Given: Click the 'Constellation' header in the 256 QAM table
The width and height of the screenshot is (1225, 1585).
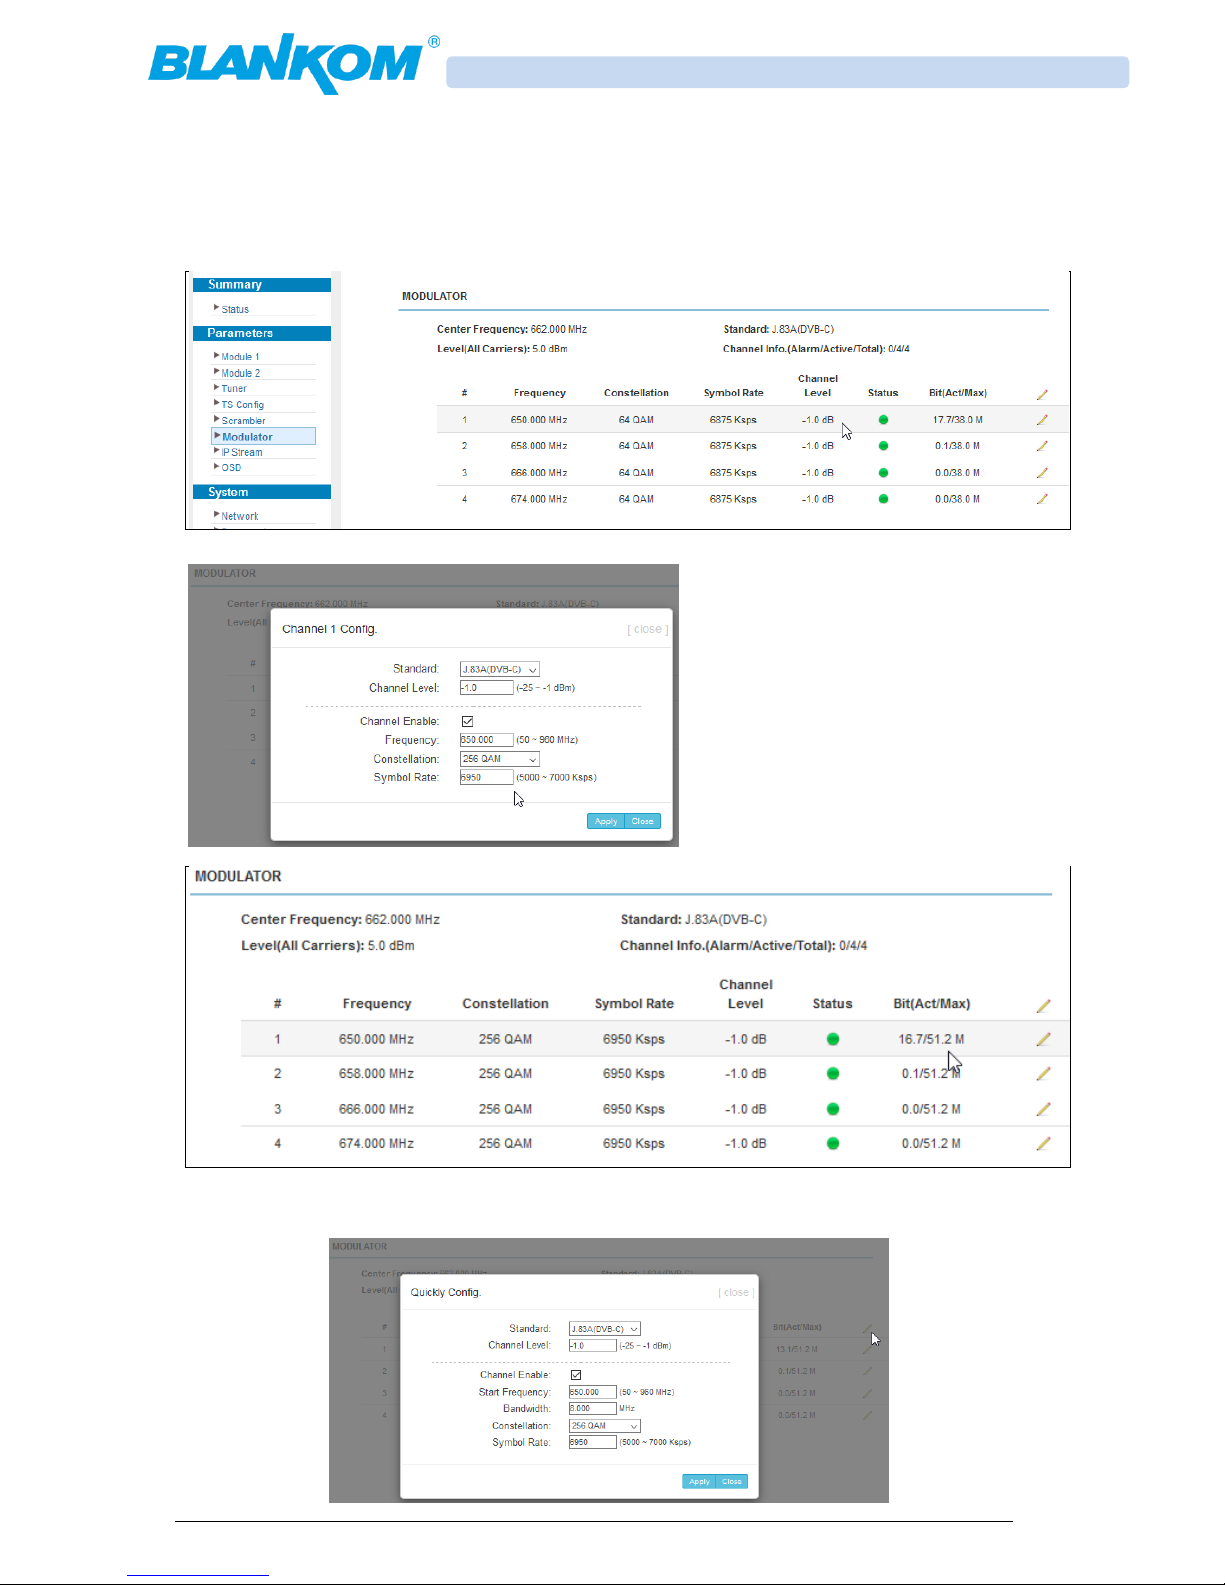Looking at the screenshot, I should (x=505, y=1004).
